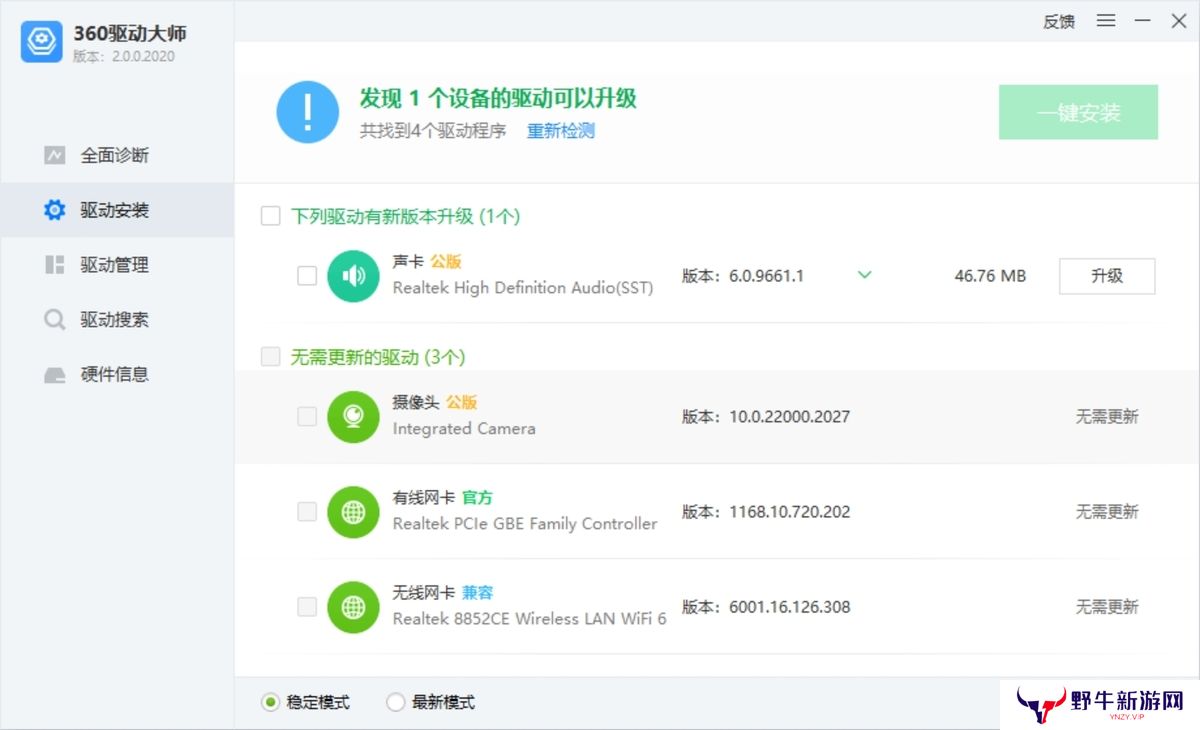Go to 驱动管理 section
This screenshot has width=1200, height=730.
117,265
